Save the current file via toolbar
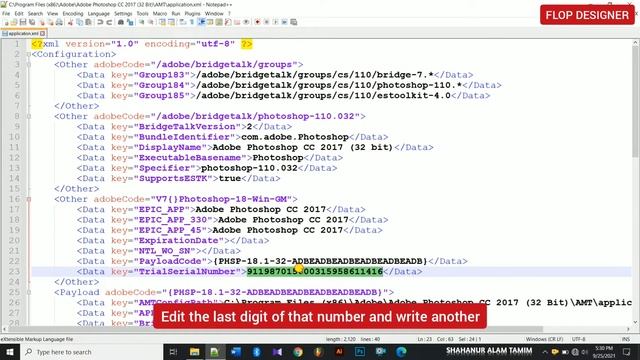This screenshot has width=640, height=360. point(23,22)
